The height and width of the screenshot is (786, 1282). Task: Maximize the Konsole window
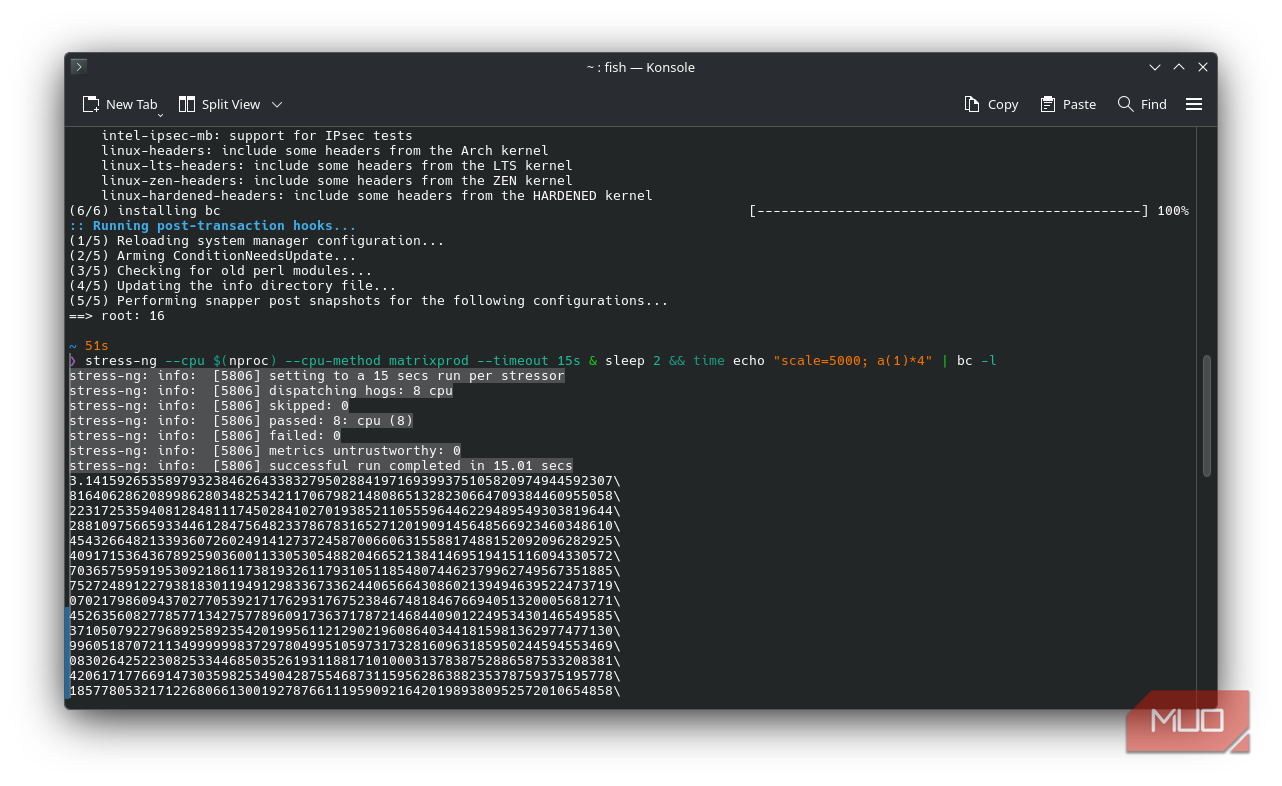click(x=1179, y=67)
